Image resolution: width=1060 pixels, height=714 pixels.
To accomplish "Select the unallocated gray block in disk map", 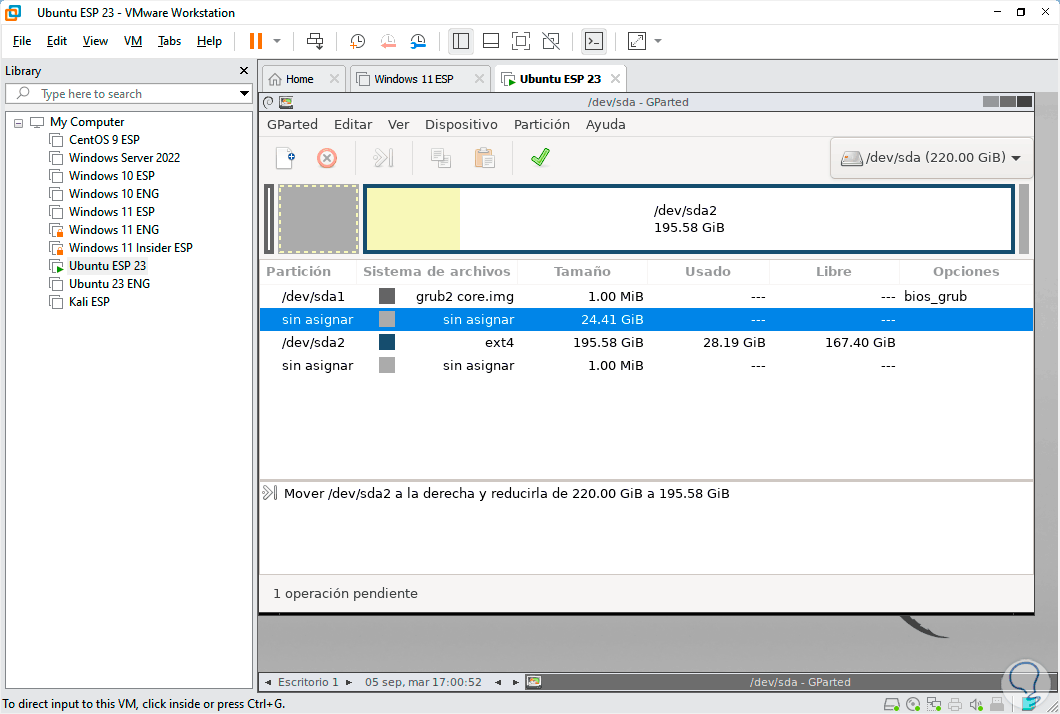I will point(318,219).
